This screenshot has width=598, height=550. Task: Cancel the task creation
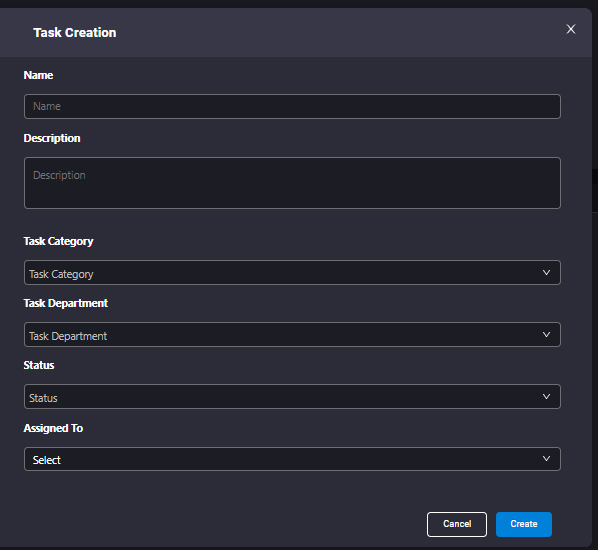457,524
